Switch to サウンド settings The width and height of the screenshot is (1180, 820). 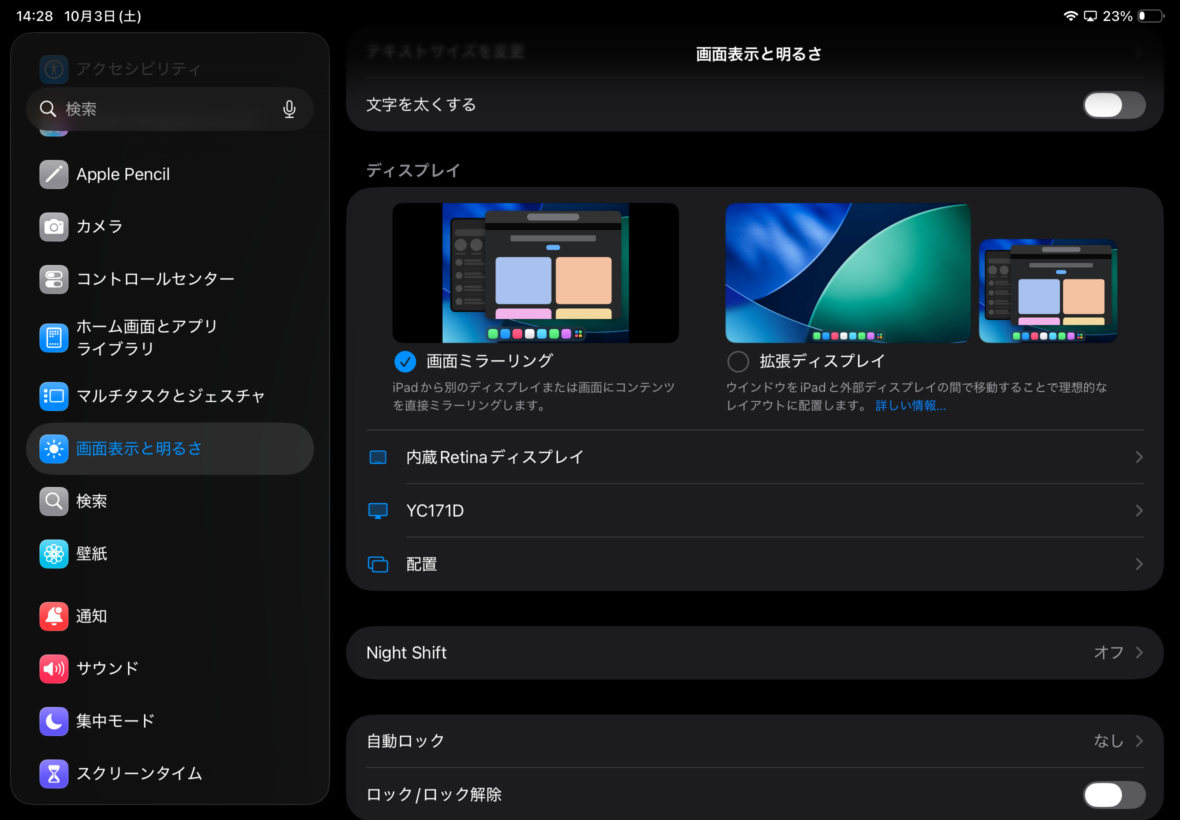[x=170, y=668]
